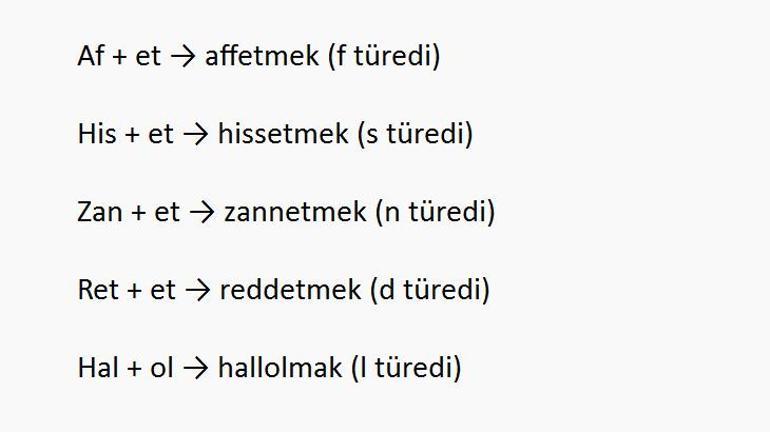Image resolution: width=770 pixels, height=432 pixels.
Task: Select the "(s türedi)" note
Action: pos(415,134)
